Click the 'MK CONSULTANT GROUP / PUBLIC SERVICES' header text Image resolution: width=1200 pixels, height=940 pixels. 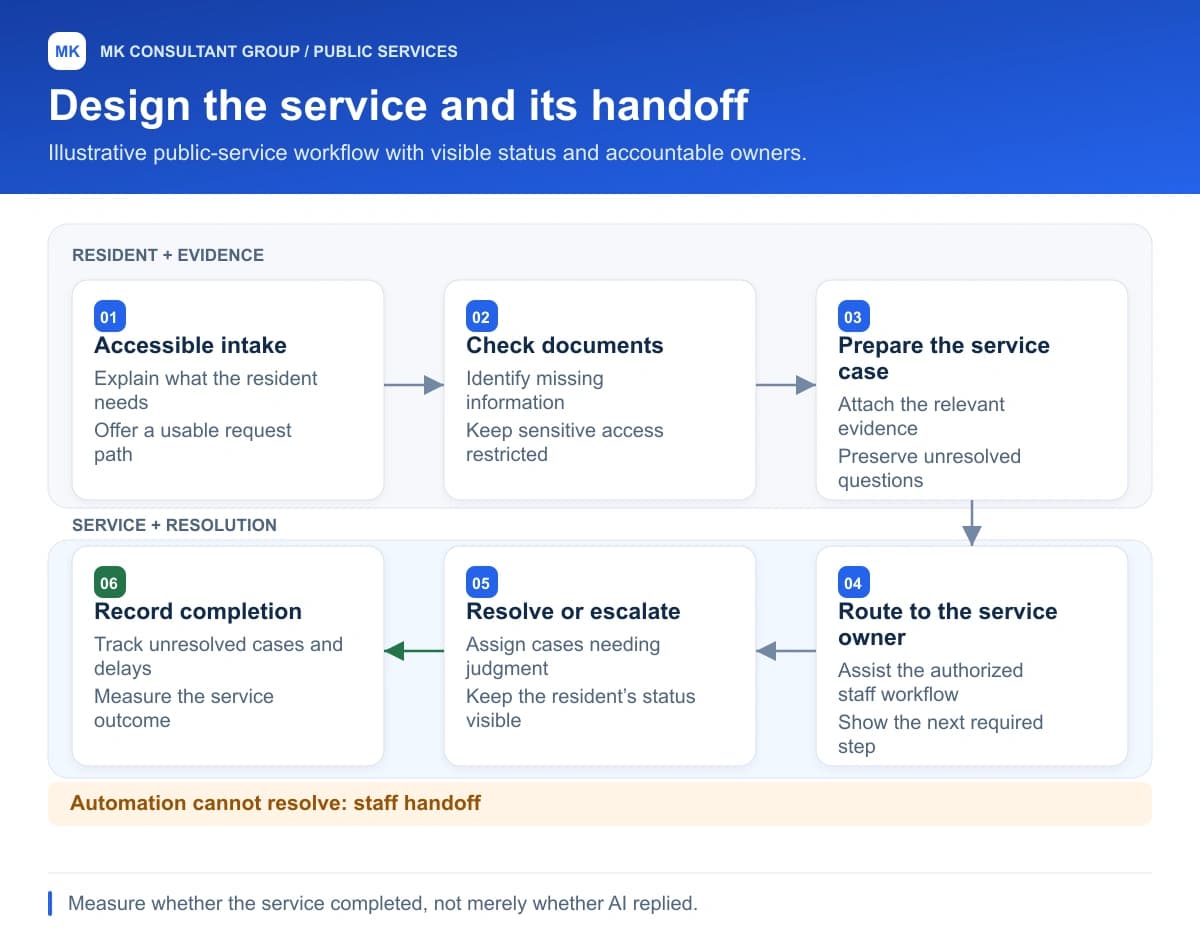pyautogui.click(x=279, y=51)
